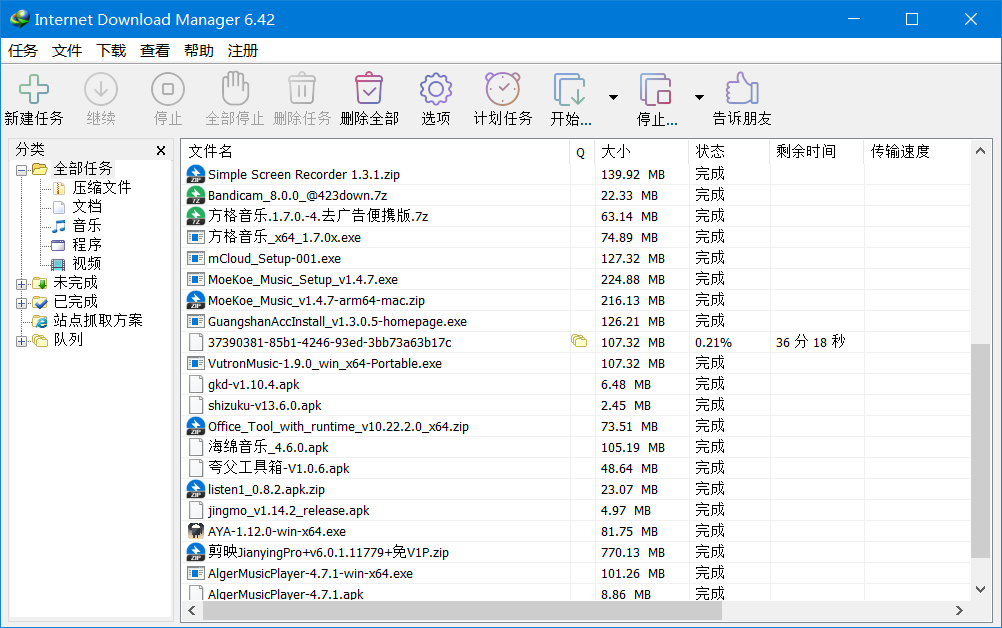1002x628 pixels.
Task: Close the 分类 category panel
Action: click(160, 150)
